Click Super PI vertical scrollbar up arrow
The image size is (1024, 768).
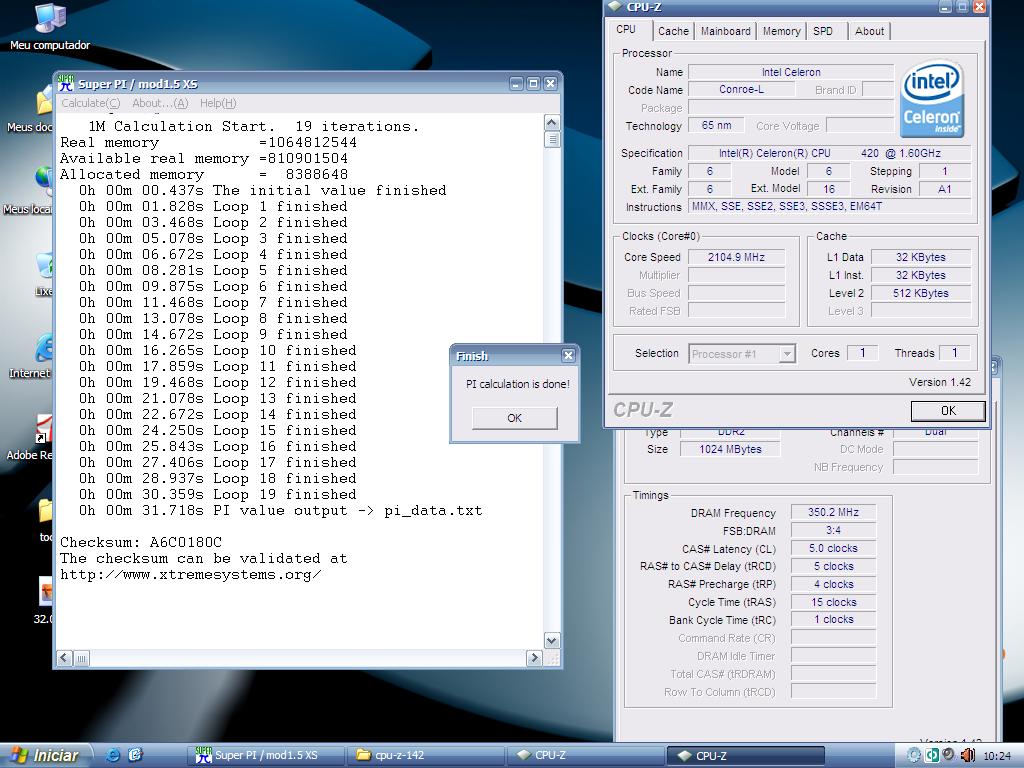coord(552,123)
